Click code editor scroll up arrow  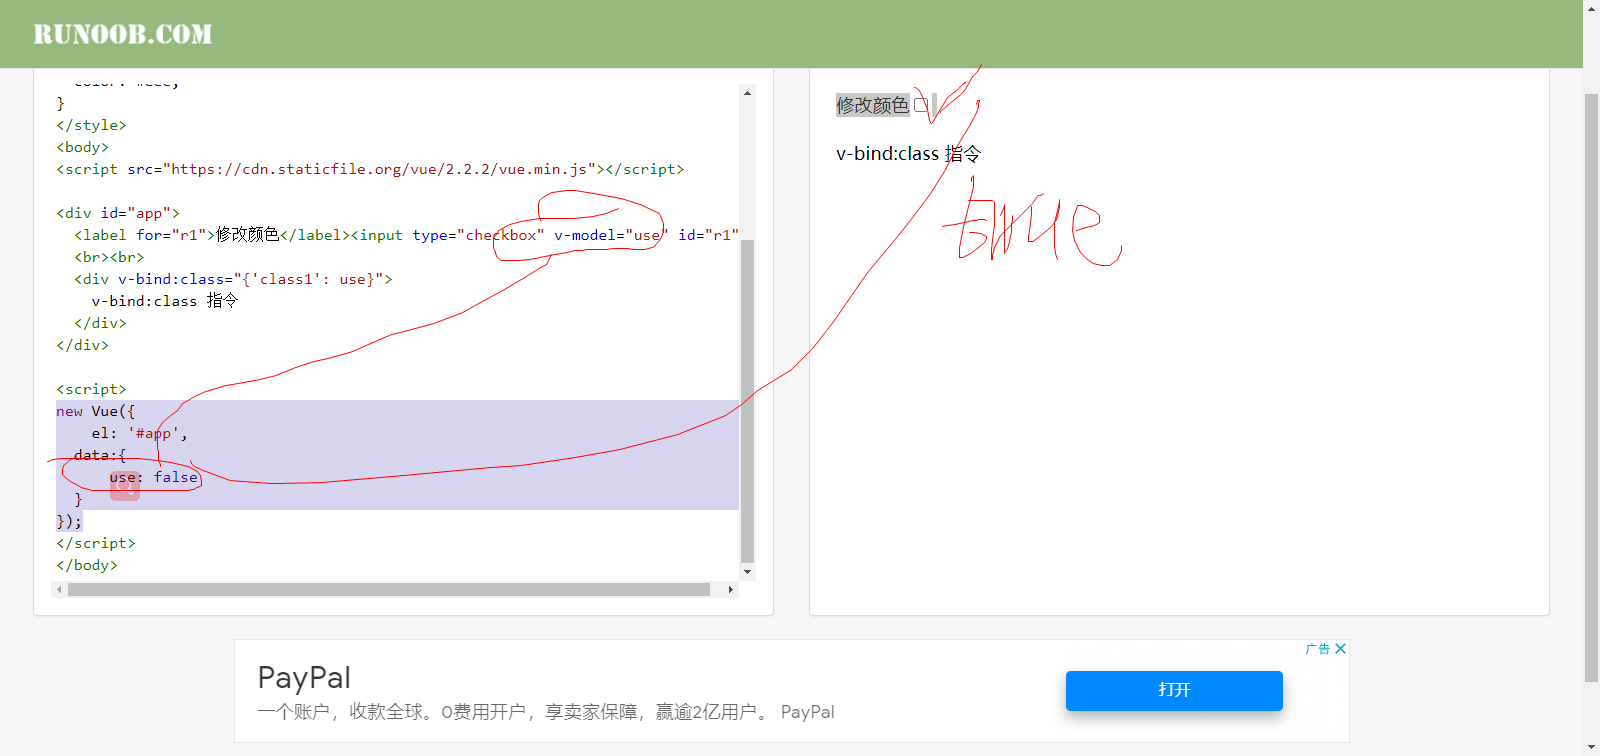click(747, 93)
